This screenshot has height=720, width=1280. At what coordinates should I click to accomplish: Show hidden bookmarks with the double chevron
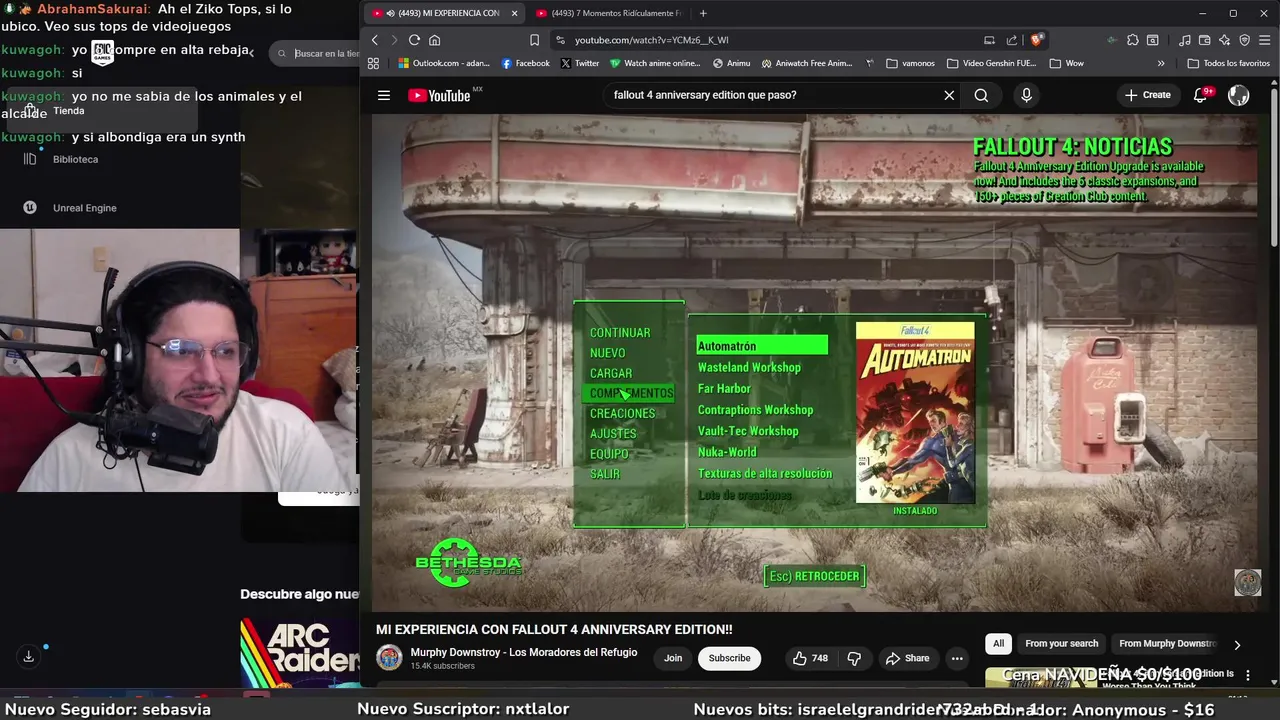click(1161, 63)
